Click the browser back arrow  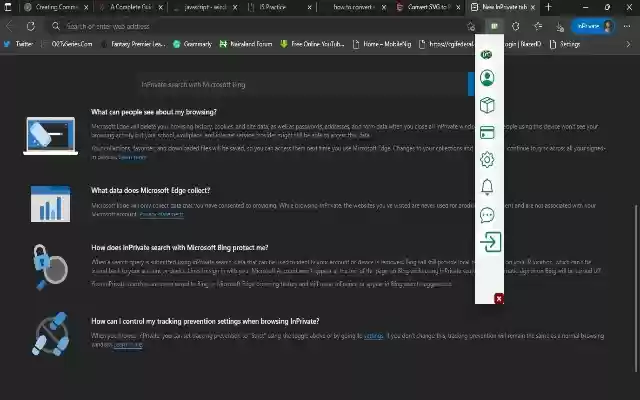(x=9, y=26)
